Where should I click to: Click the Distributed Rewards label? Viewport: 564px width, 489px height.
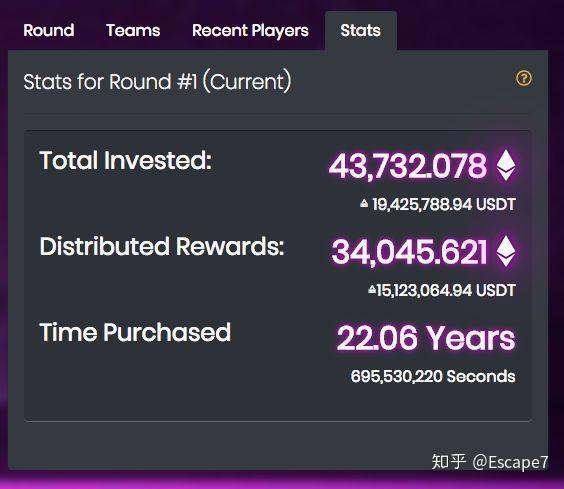tap(162, 246)
